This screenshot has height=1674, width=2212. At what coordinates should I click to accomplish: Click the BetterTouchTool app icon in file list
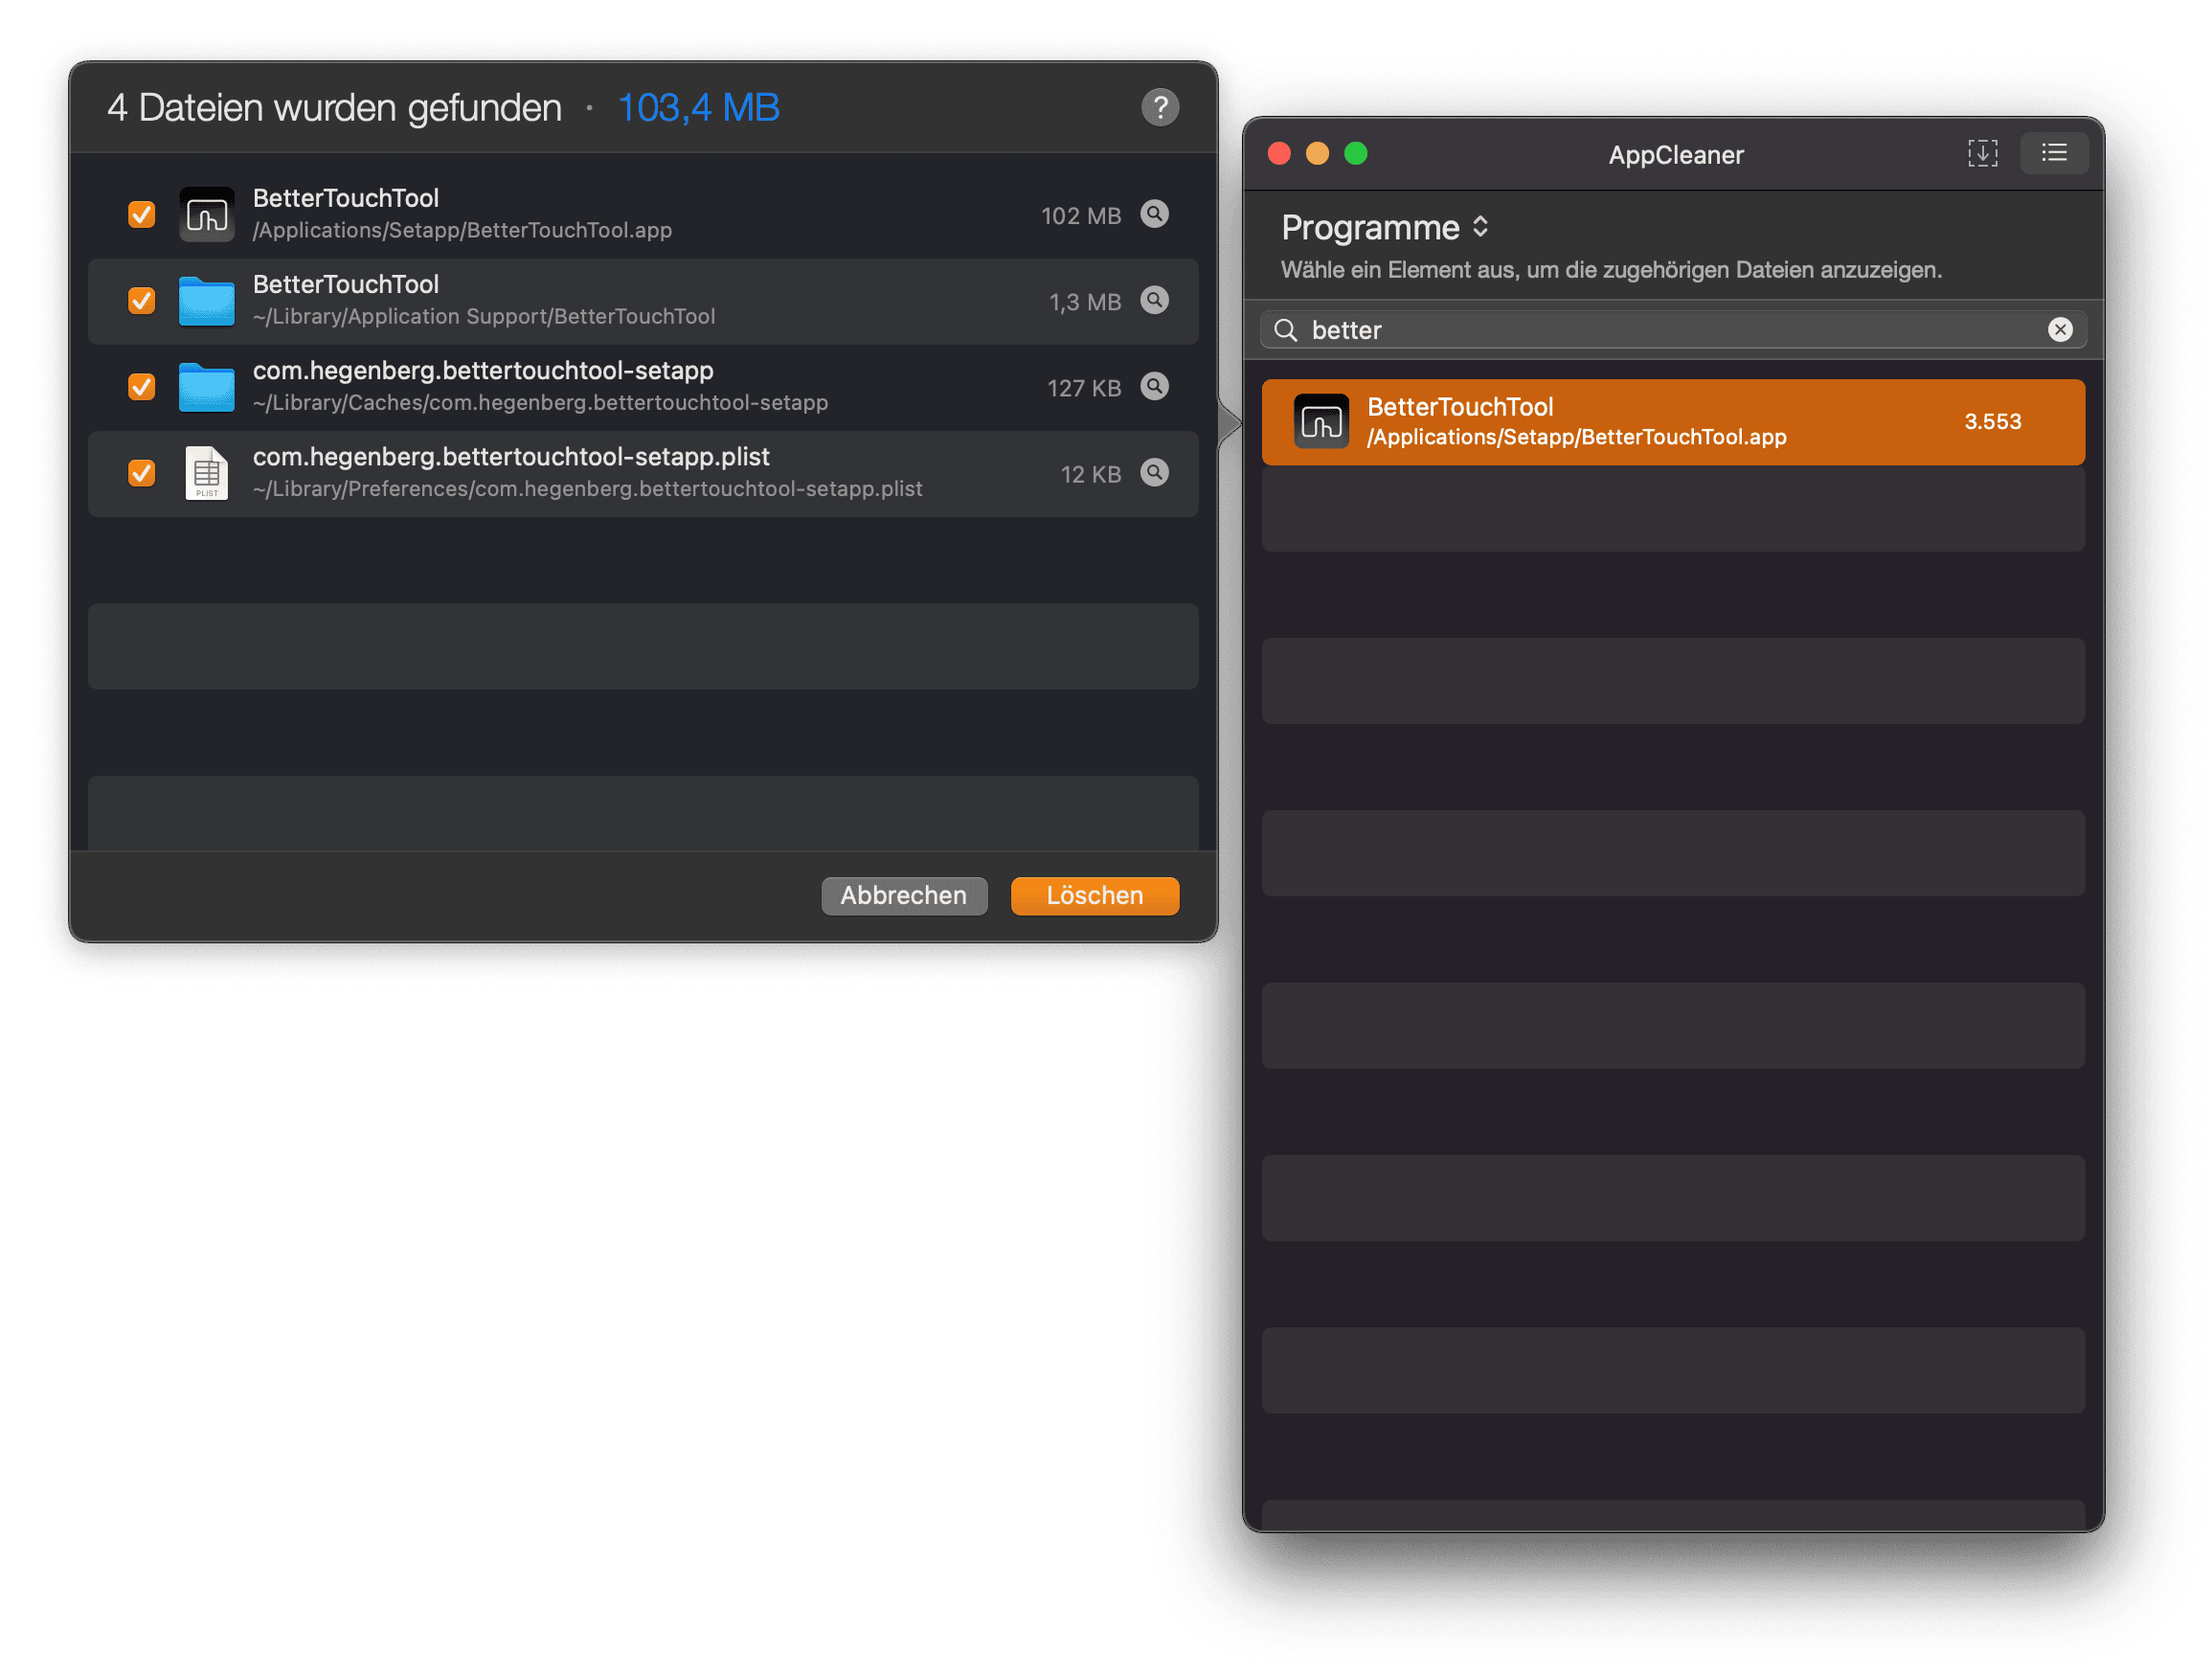pos(207,214)
